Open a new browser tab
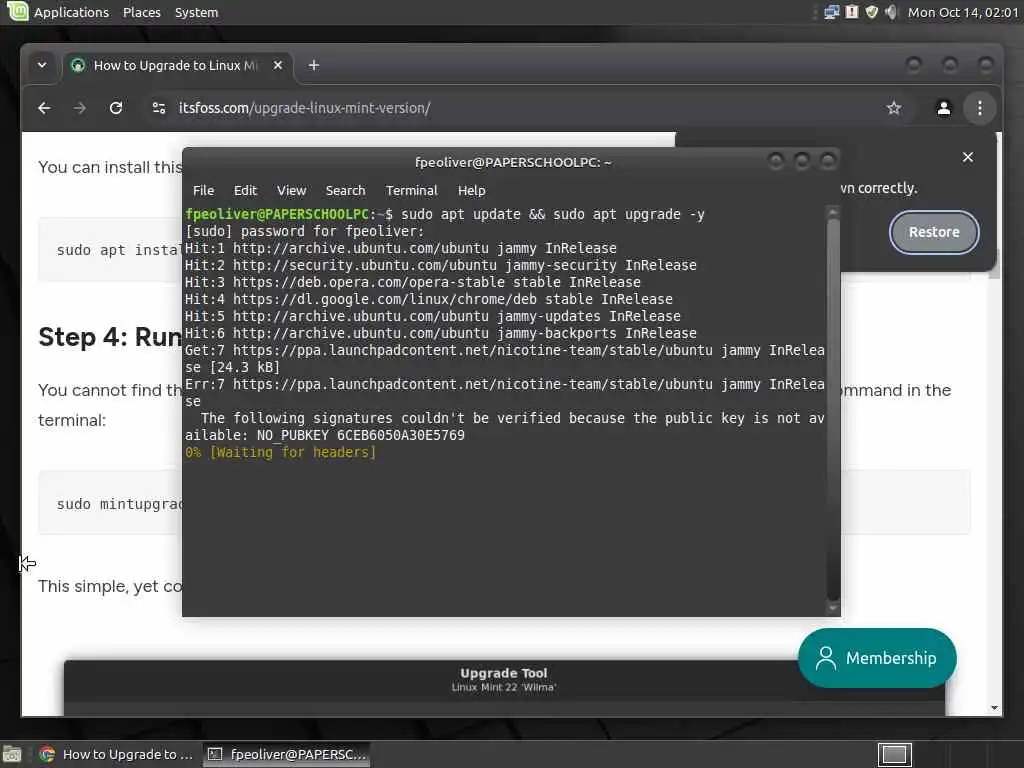 [313, 65]
